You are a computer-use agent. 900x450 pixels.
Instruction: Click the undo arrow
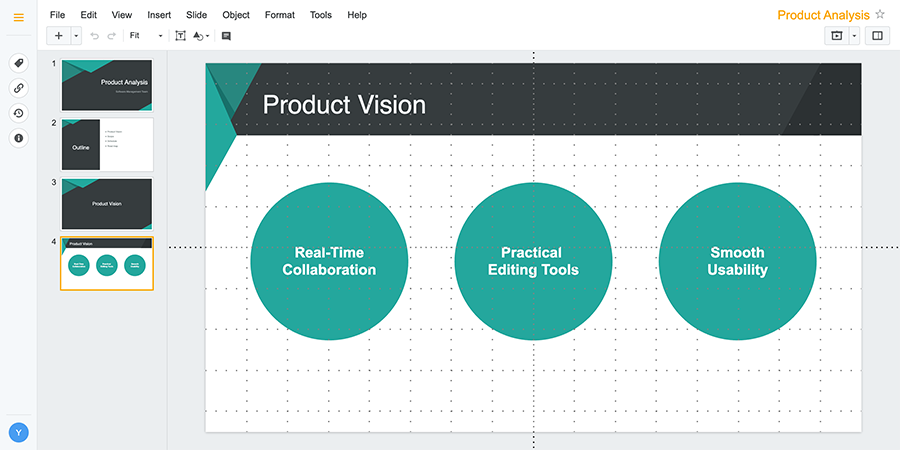[95, 36]
